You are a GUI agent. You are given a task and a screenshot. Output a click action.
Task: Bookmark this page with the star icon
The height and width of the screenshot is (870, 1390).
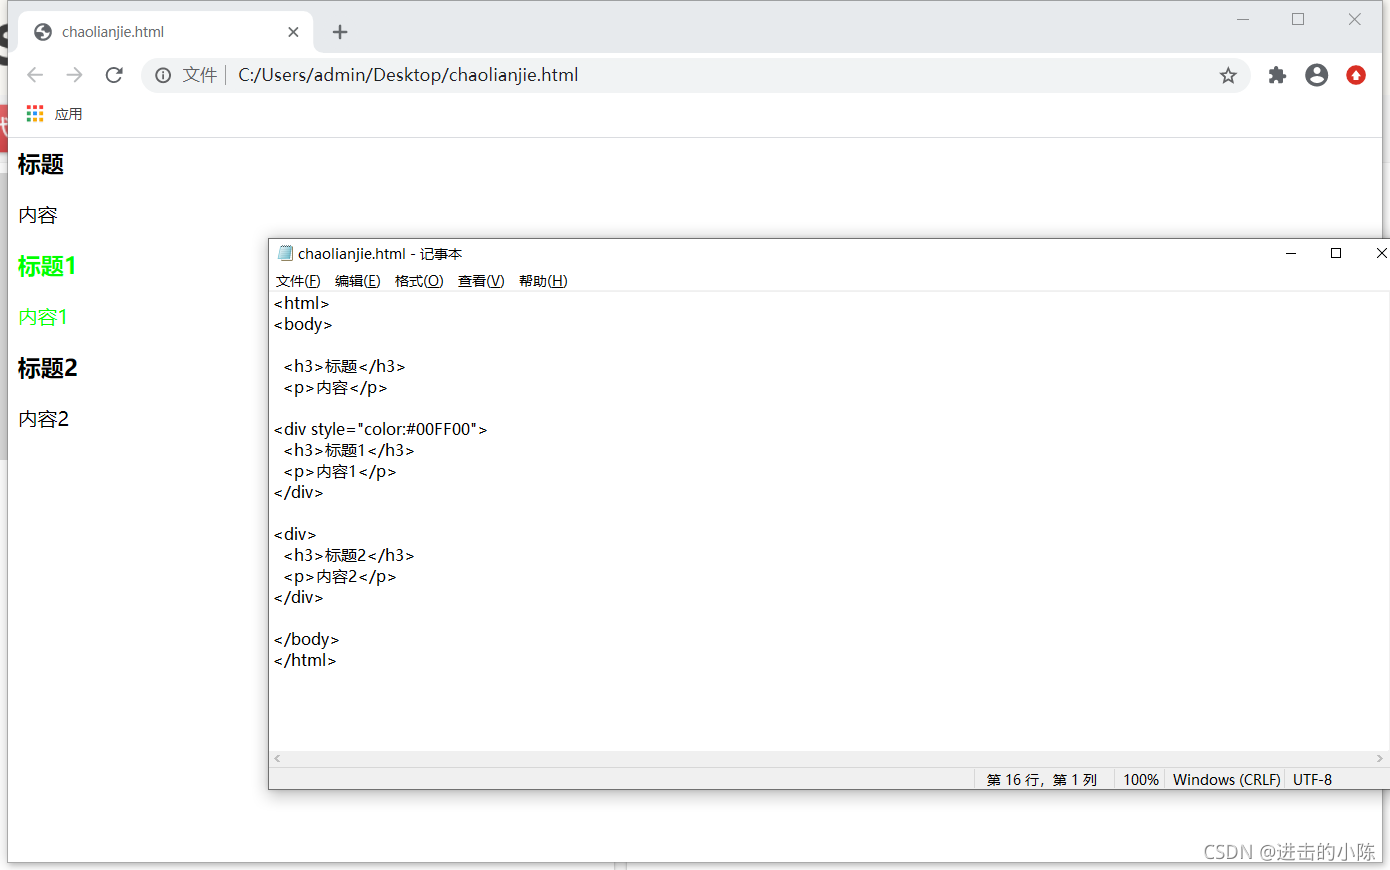click(x=1228, y=75)
